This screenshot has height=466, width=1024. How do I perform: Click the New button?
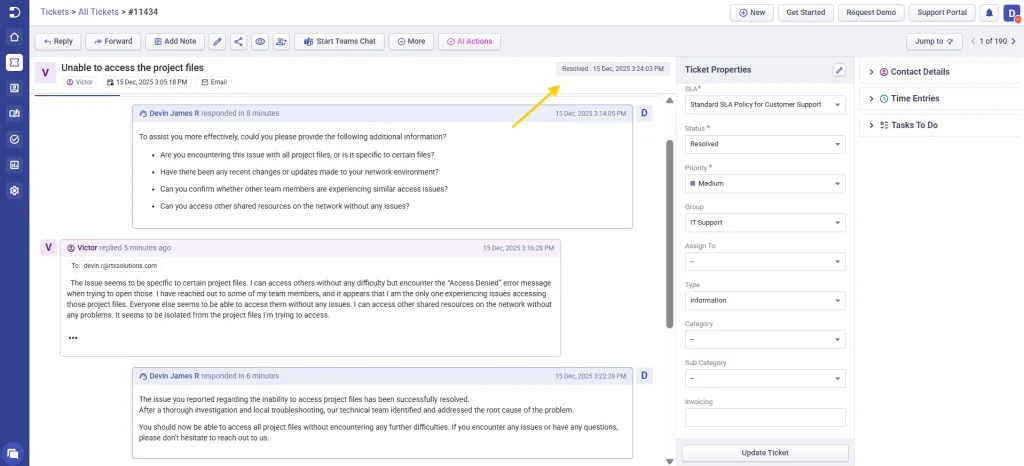pyautogui.click(x=752, y=12)
